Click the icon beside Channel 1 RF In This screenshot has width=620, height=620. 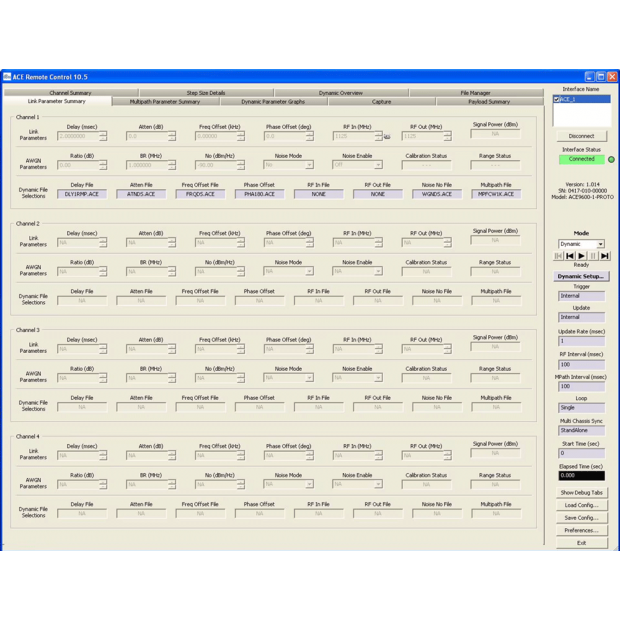tap(387, 137)
